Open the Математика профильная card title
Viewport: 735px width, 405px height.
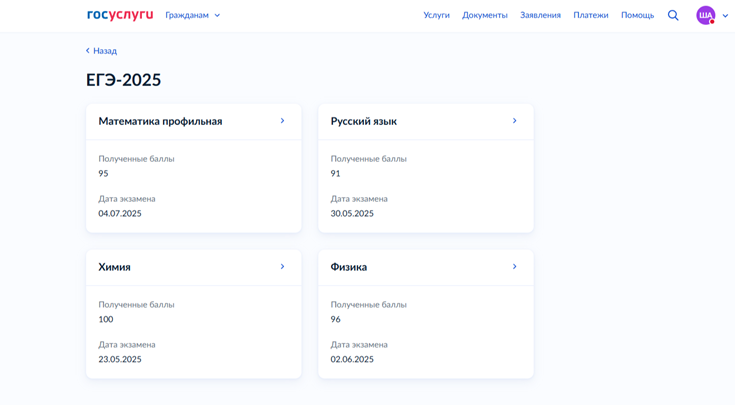[x=160, y=121]
